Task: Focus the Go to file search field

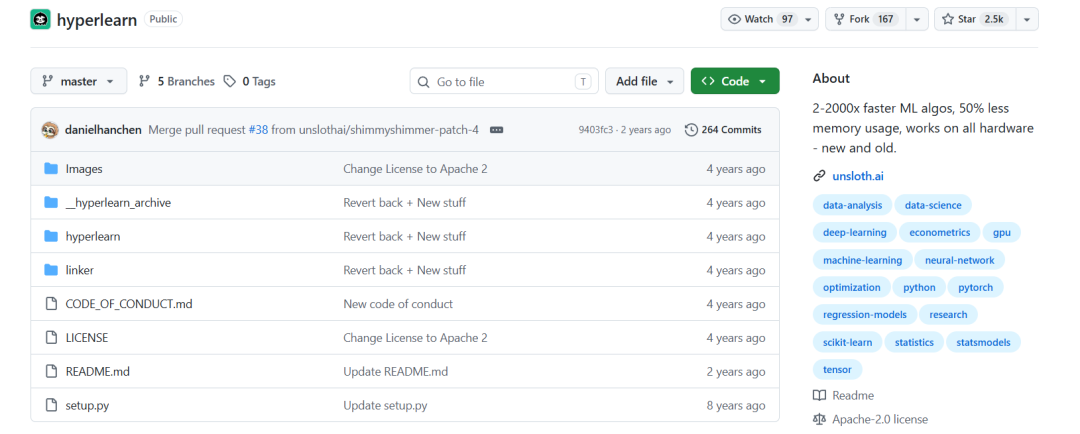Action: 504,81
